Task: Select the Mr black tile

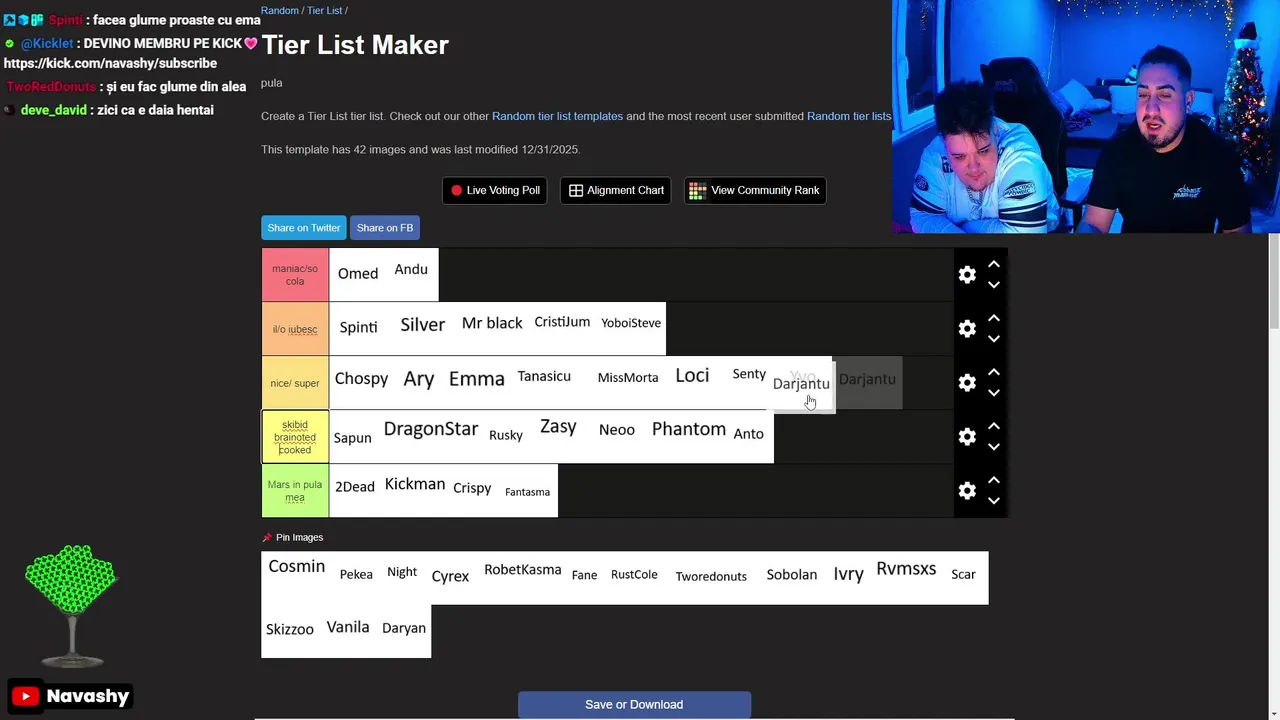Action: (x=492, y=328)
